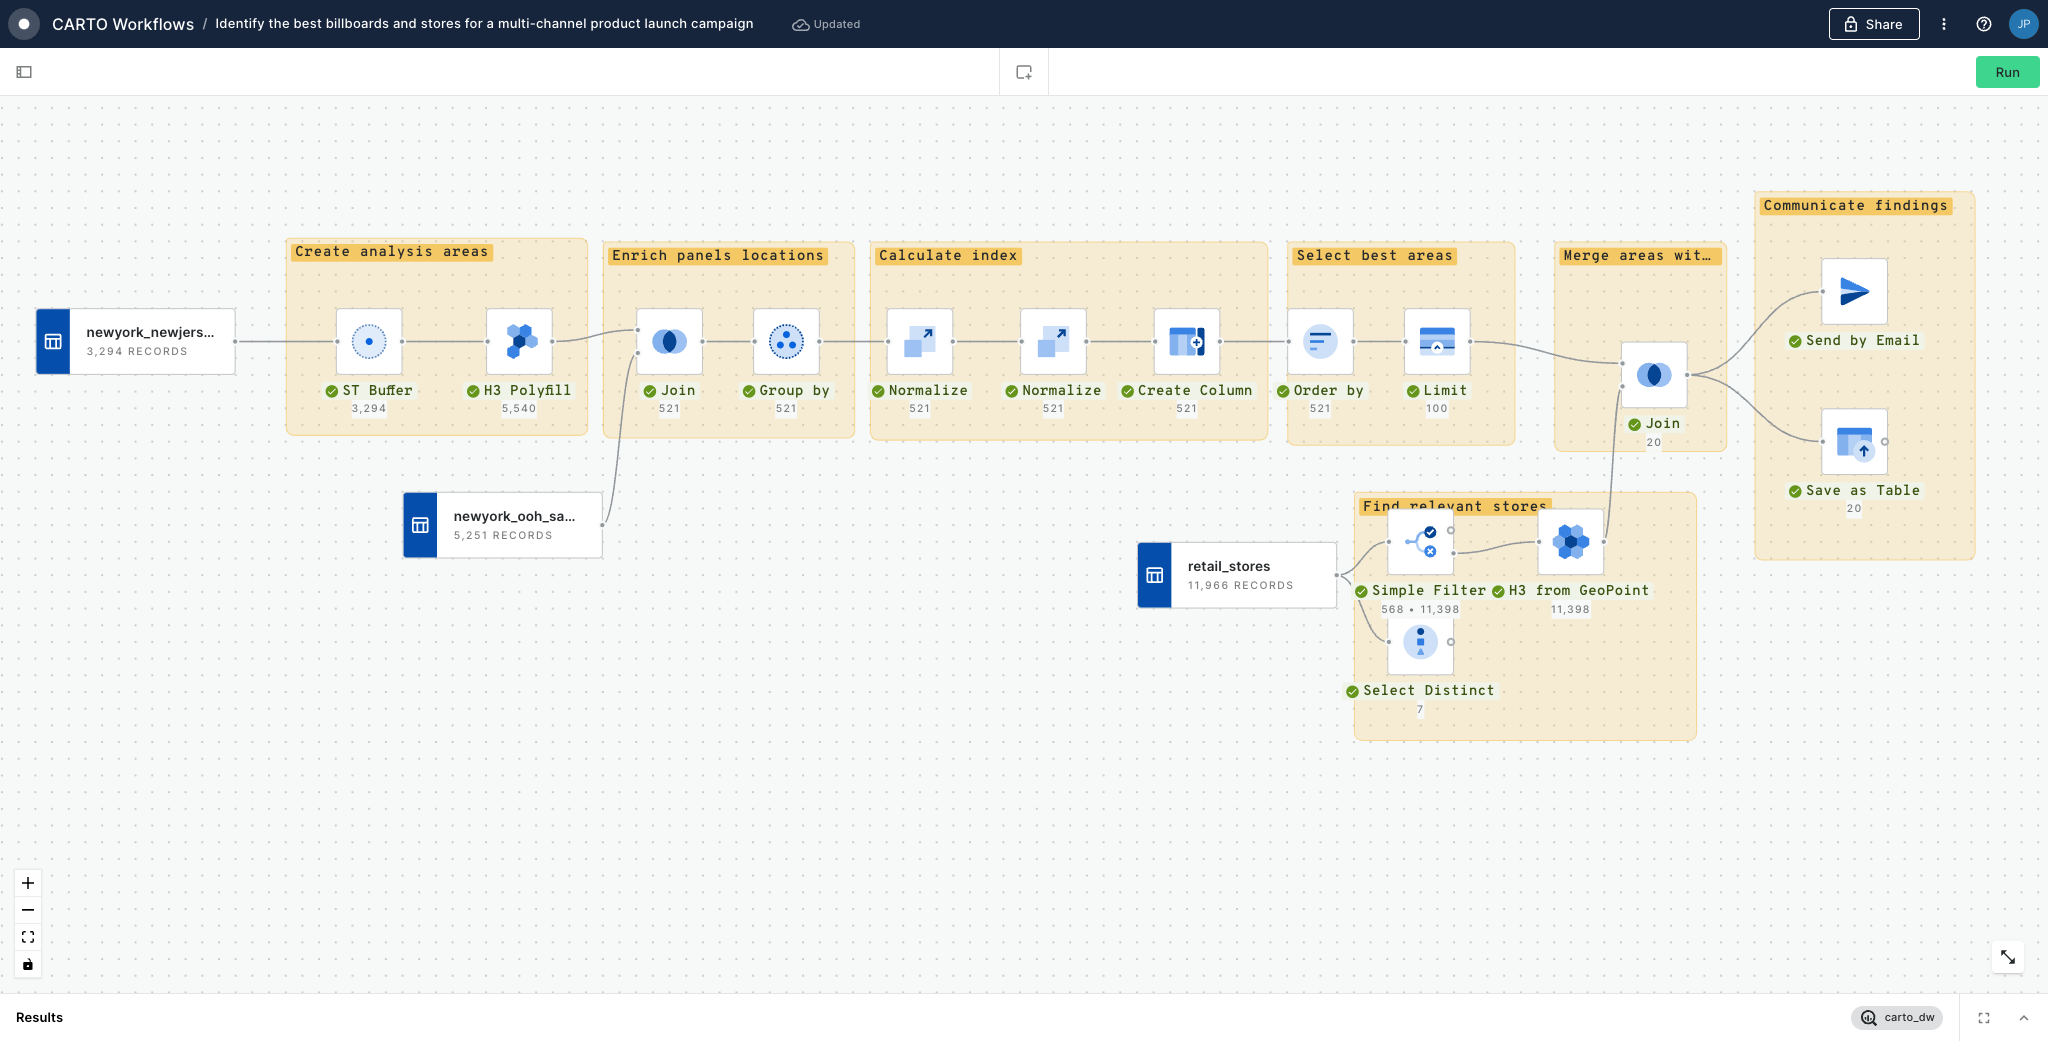Viewport: 2048px width, 1041px height.
Task: Click the Create Column node icon
Action: pyautogui.click(x=1186, y=342)
